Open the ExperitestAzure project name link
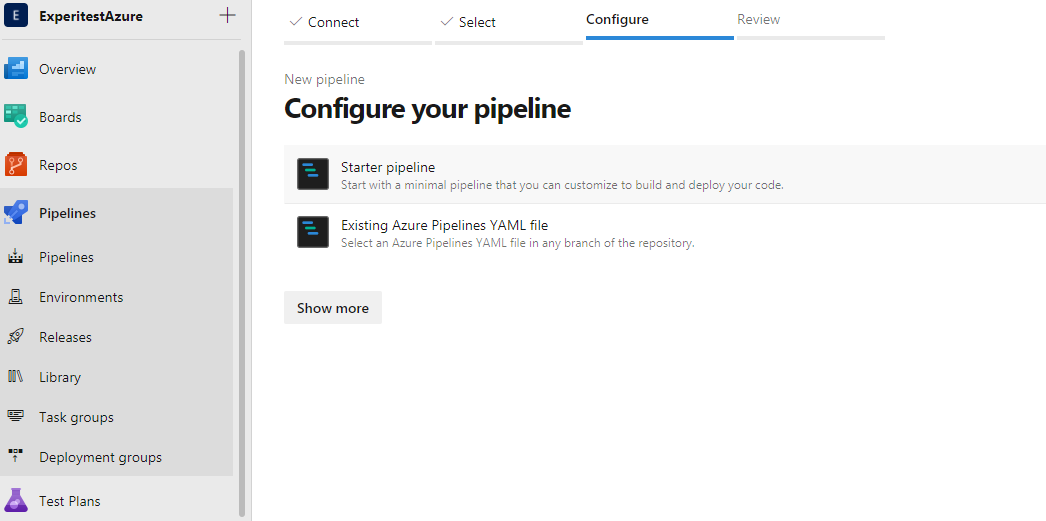This screenshot has width=1046, height=521. point(91,16)
